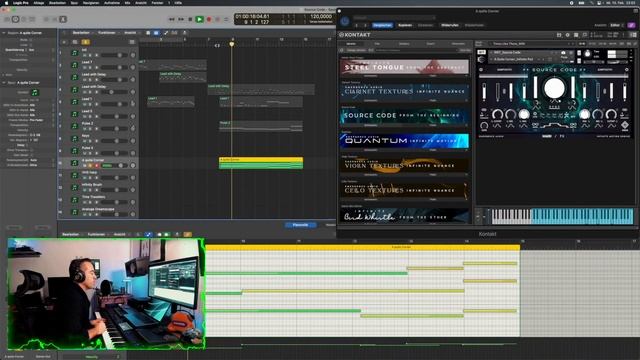
Task: Click the Vergleichen button in plug-in header
Action: coord(382,25)
